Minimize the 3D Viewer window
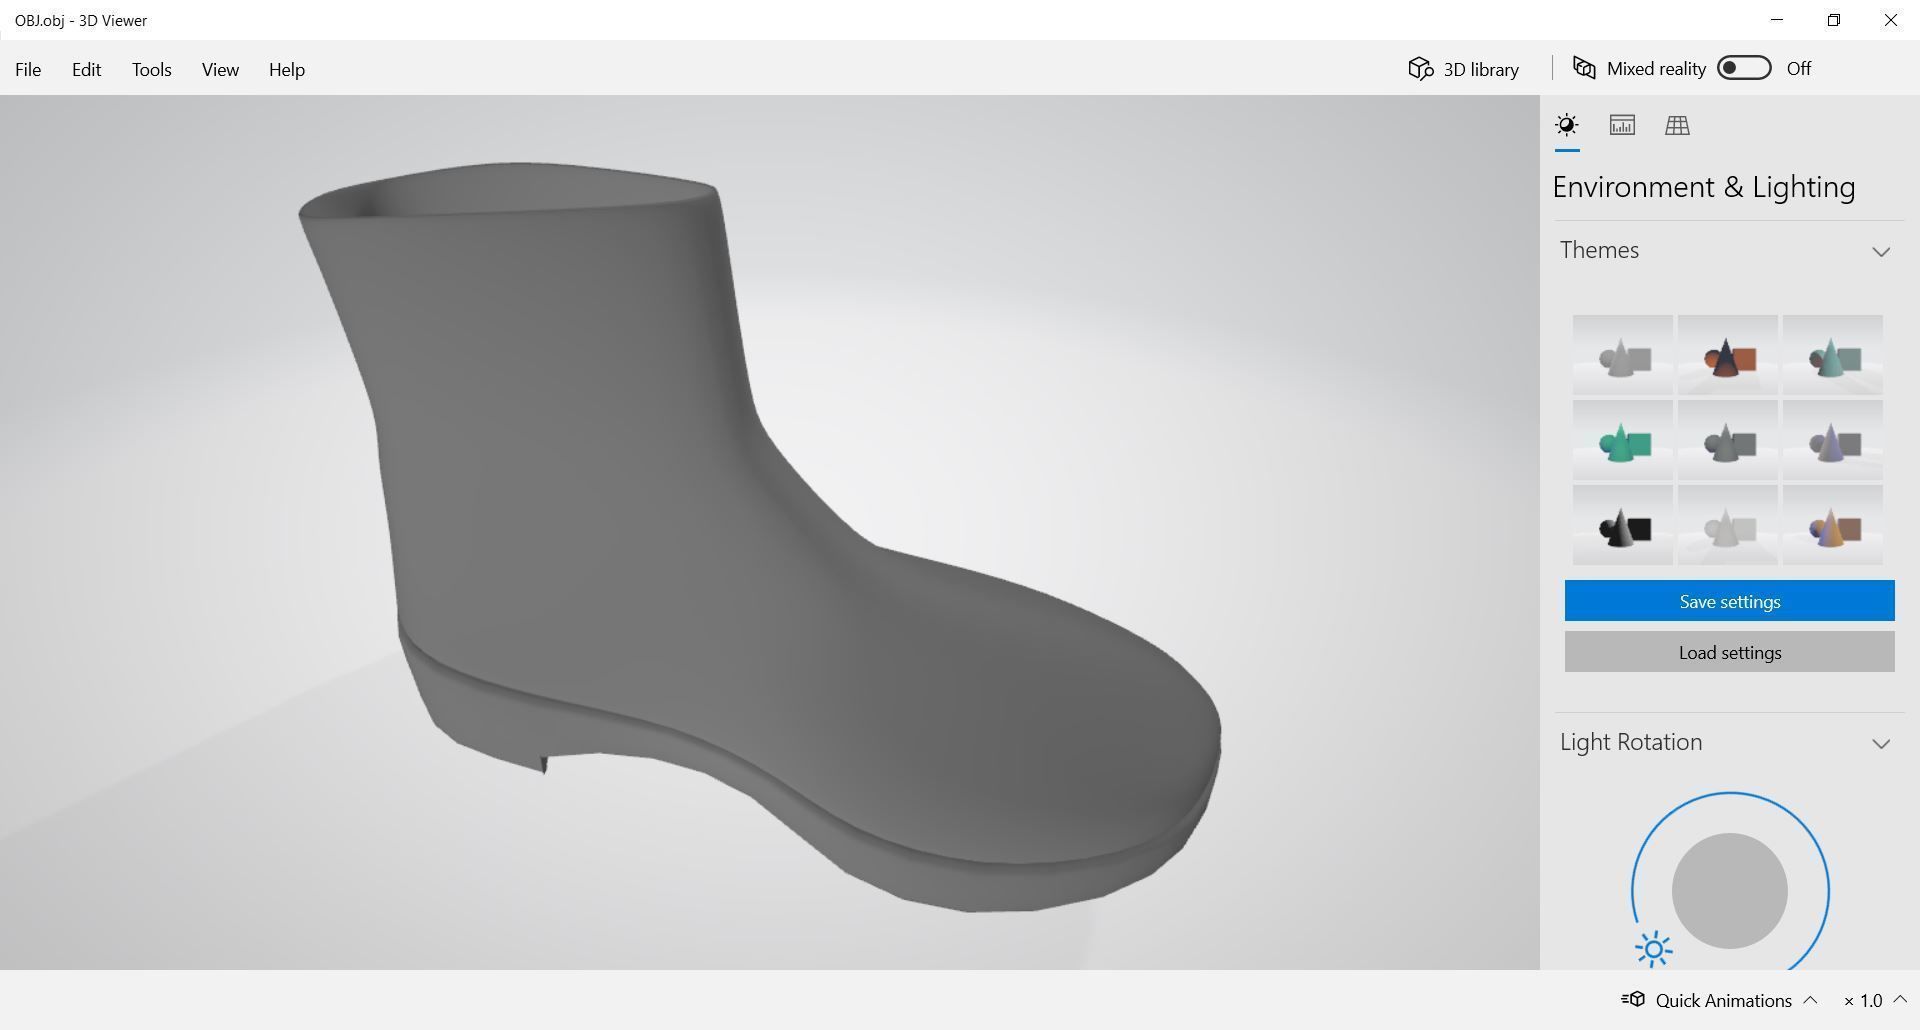This screenshot has width=1920, height=1030. tap(1777, 20)
